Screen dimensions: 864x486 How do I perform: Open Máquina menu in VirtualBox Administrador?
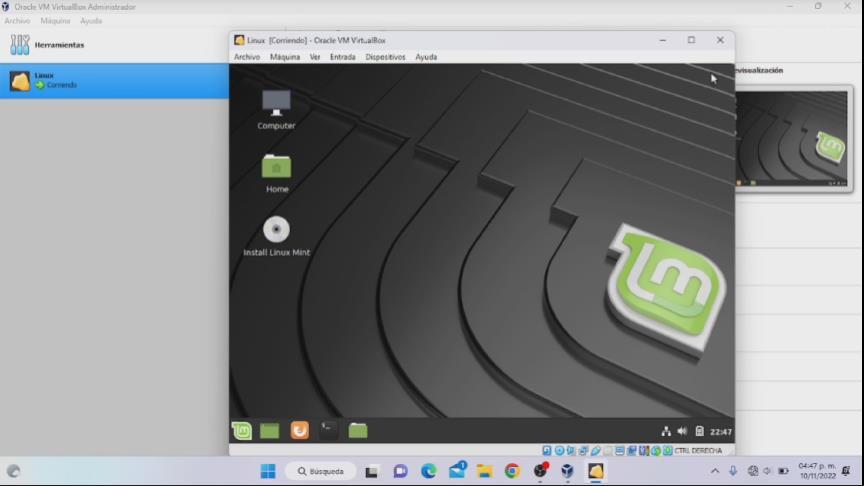pyautogui.click(x=55, y=21)
